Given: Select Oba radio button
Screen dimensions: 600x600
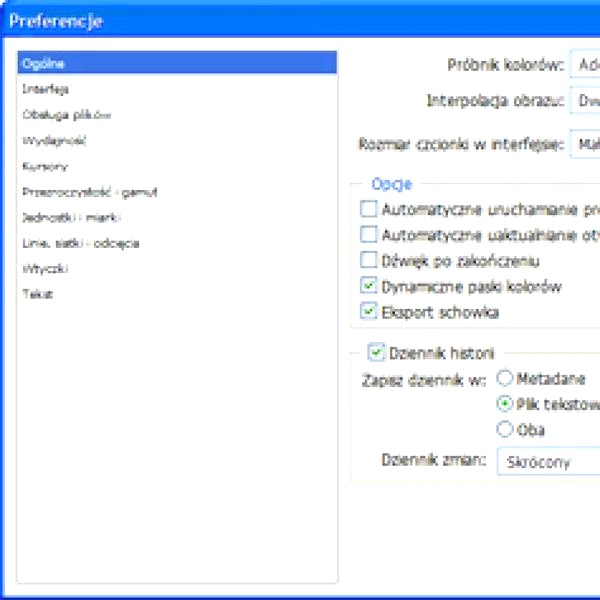Looking at the screenshot, I should [504, 429].
